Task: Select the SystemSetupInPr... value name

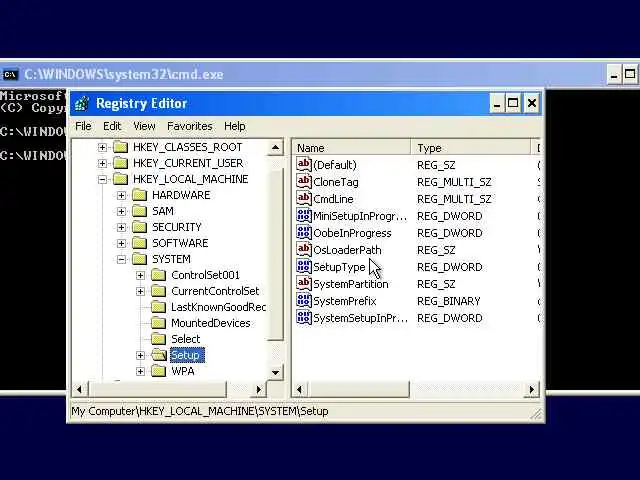Action: pos(360,318)
